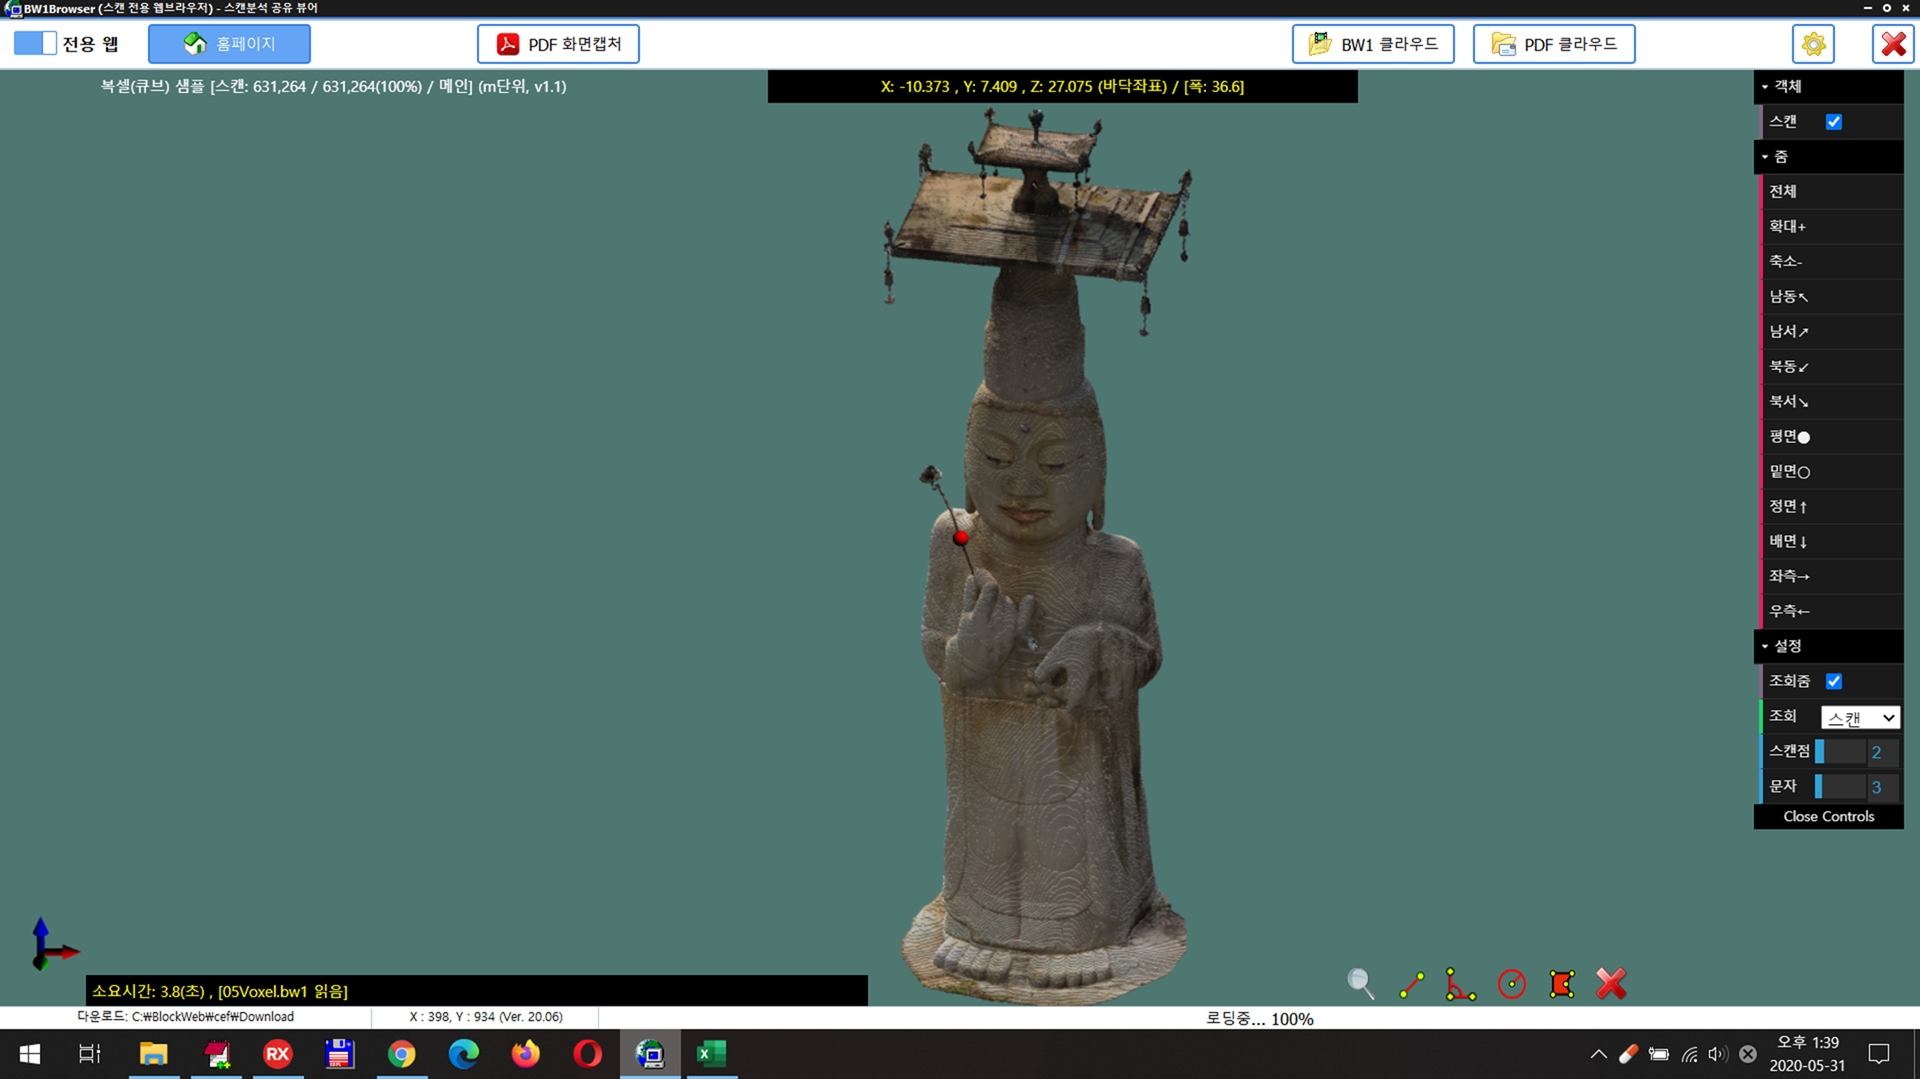
Task: Open settings with the gear icon
Action: coord(1813,44)
